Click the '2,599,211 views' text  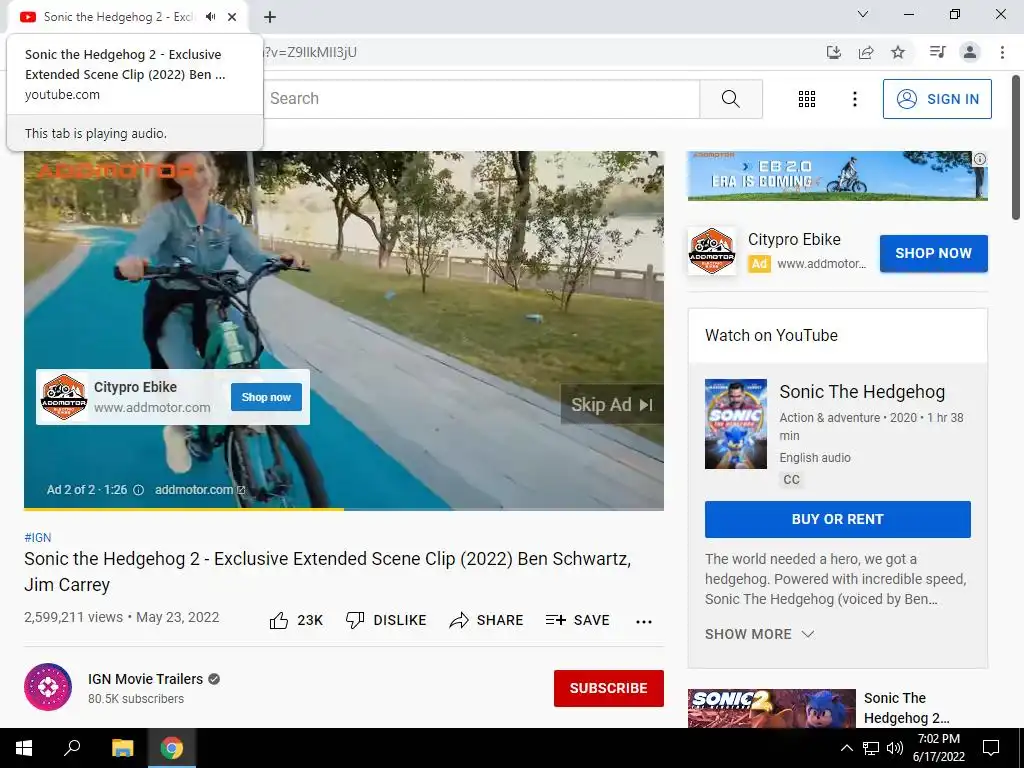73,617
